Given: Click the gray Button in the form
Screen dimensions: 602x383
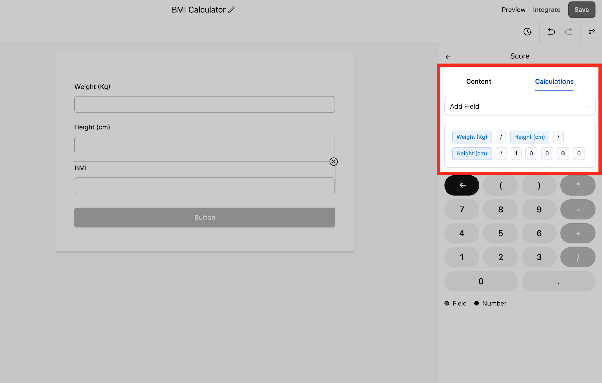Looking at the screenshot, I should 205,218.
